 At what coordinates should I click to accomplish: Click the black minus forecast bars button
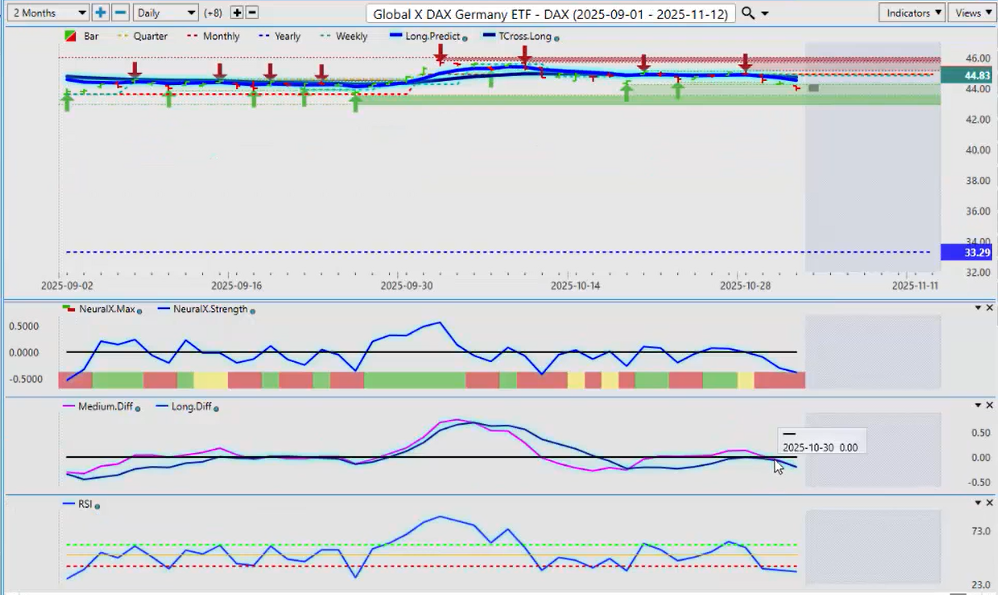coord(252,13)
